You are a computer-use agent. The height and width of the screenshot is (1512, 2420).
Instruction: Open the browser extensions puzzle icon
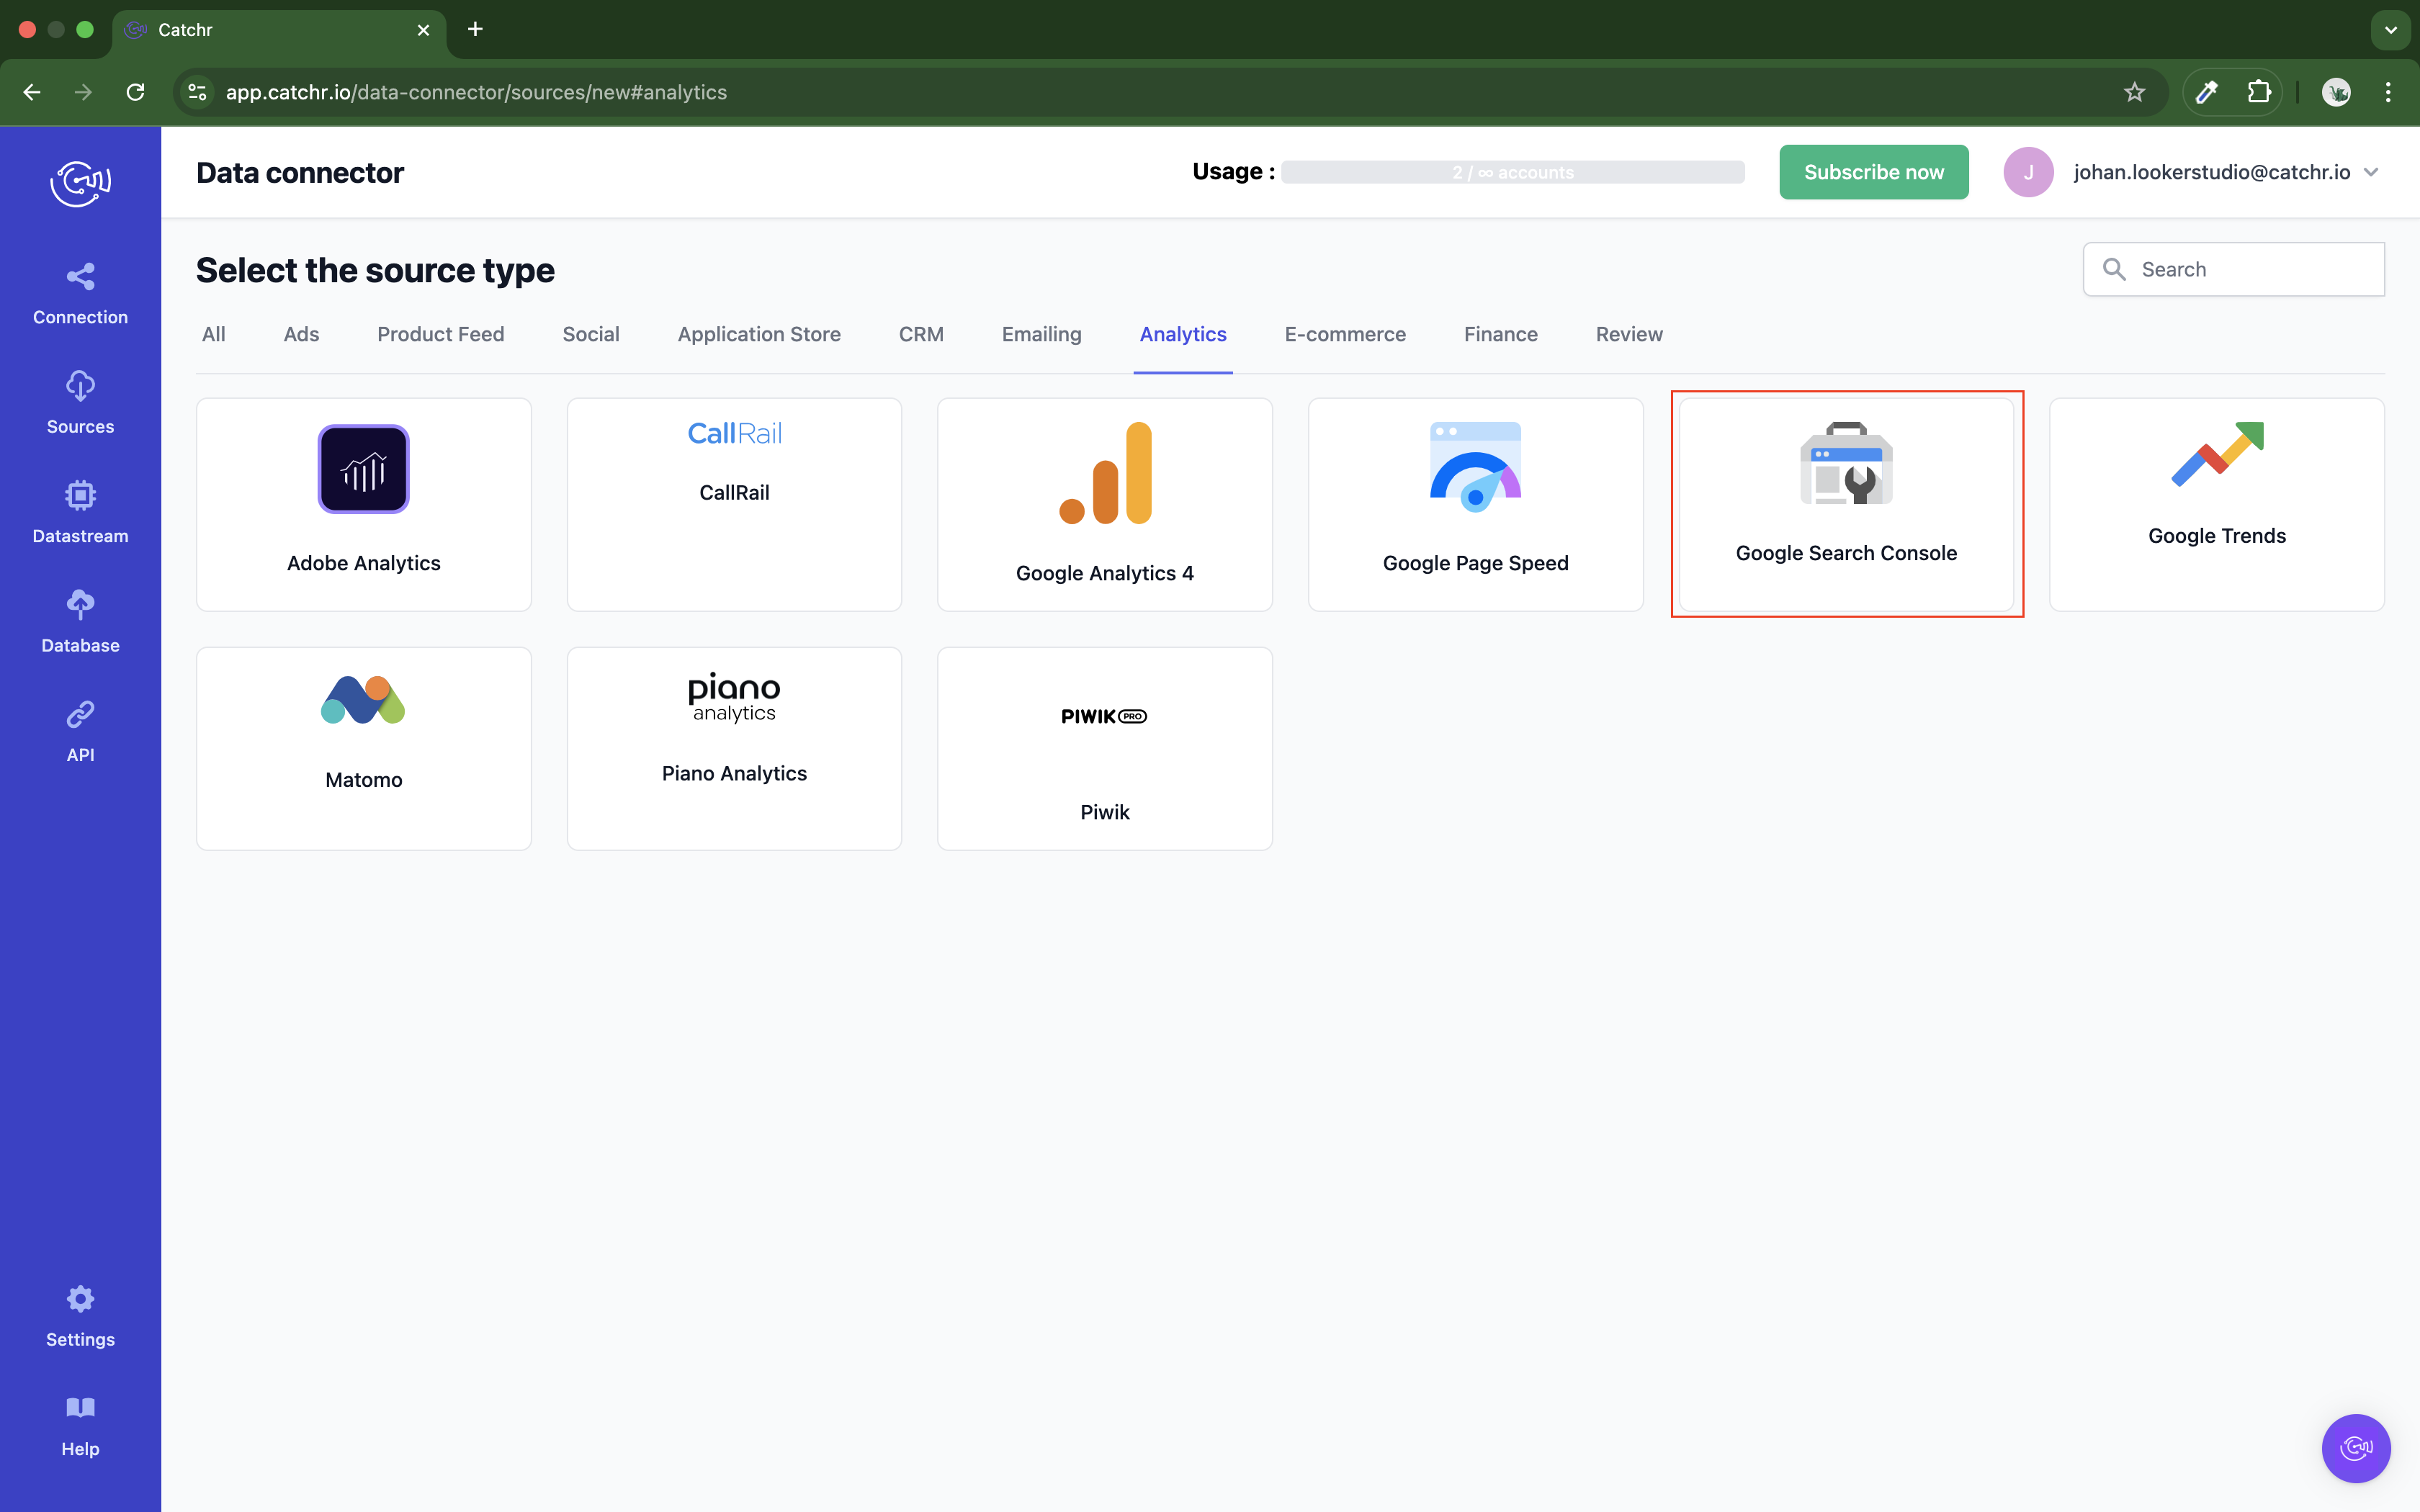pyautogui.click(x=2259, y=92)
